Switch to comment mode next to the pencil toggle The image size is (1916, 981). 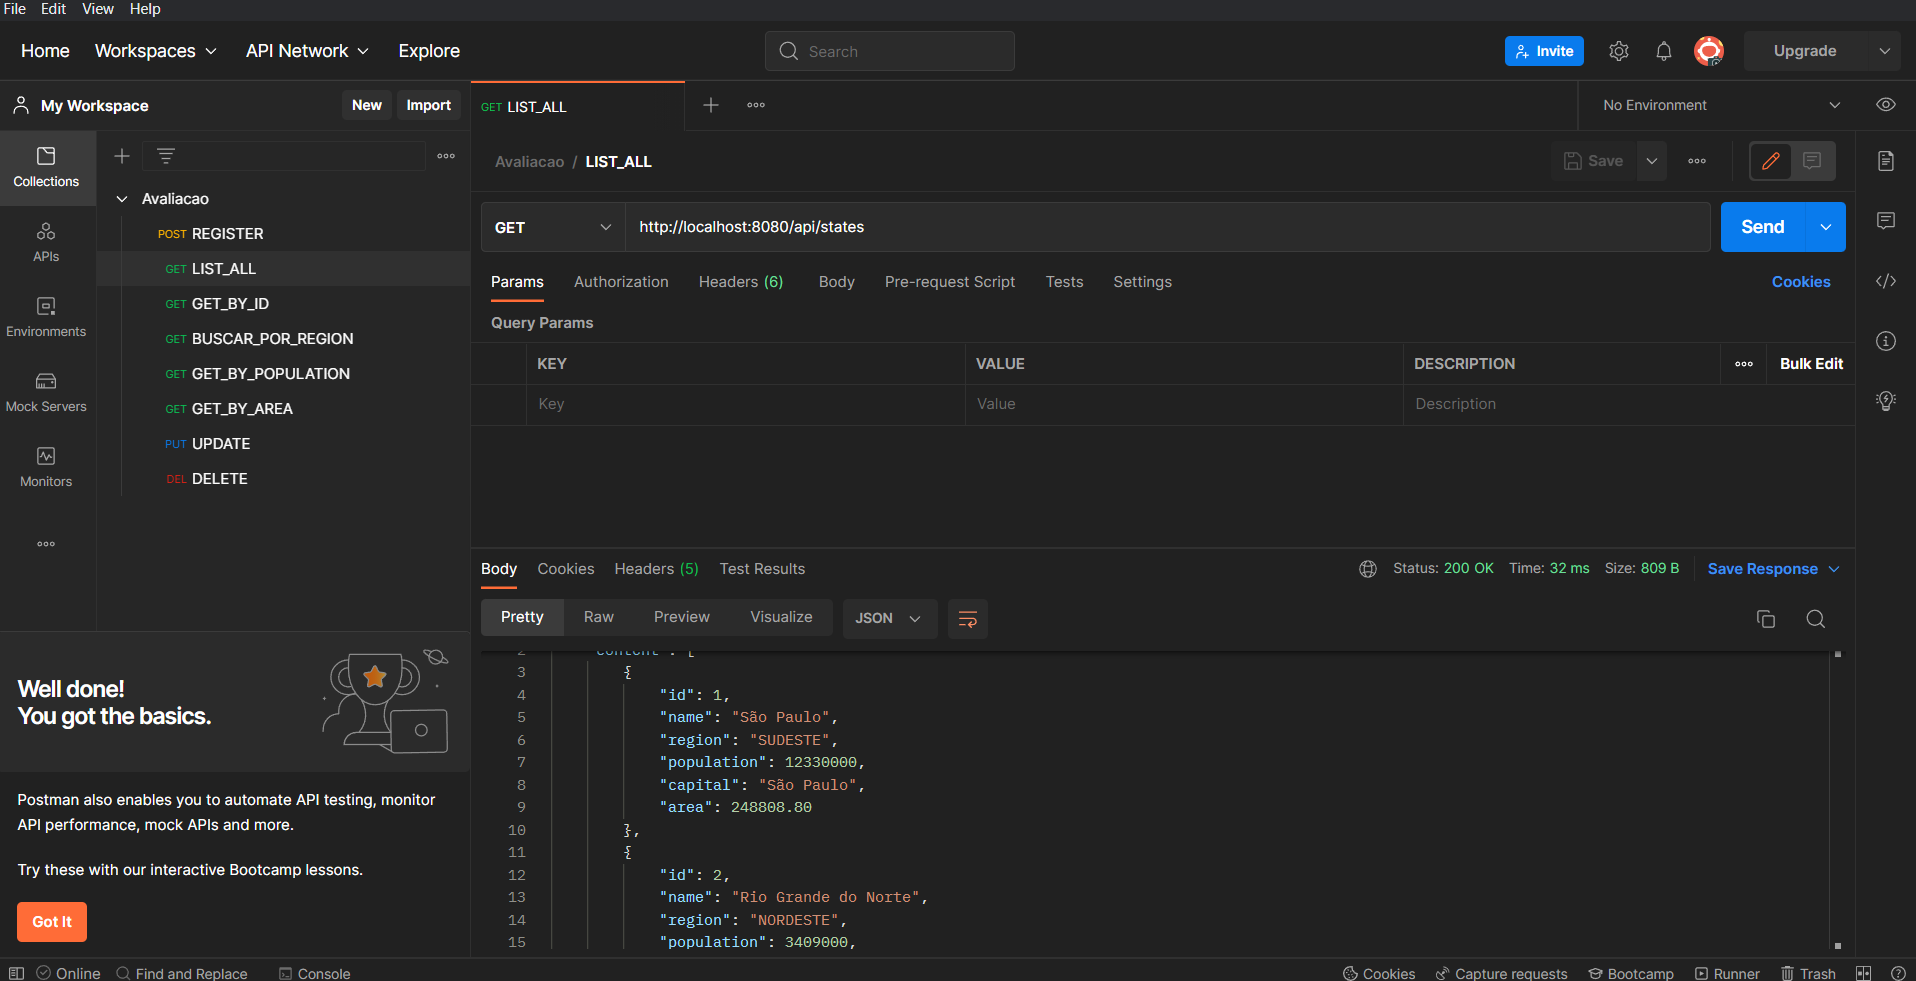(x=1813, y=160)
